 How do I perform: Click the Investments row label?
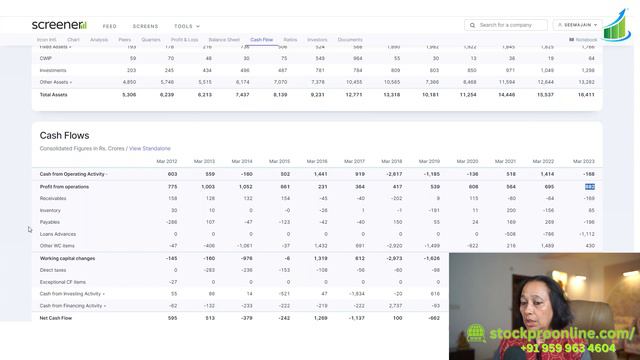[53, 70]
